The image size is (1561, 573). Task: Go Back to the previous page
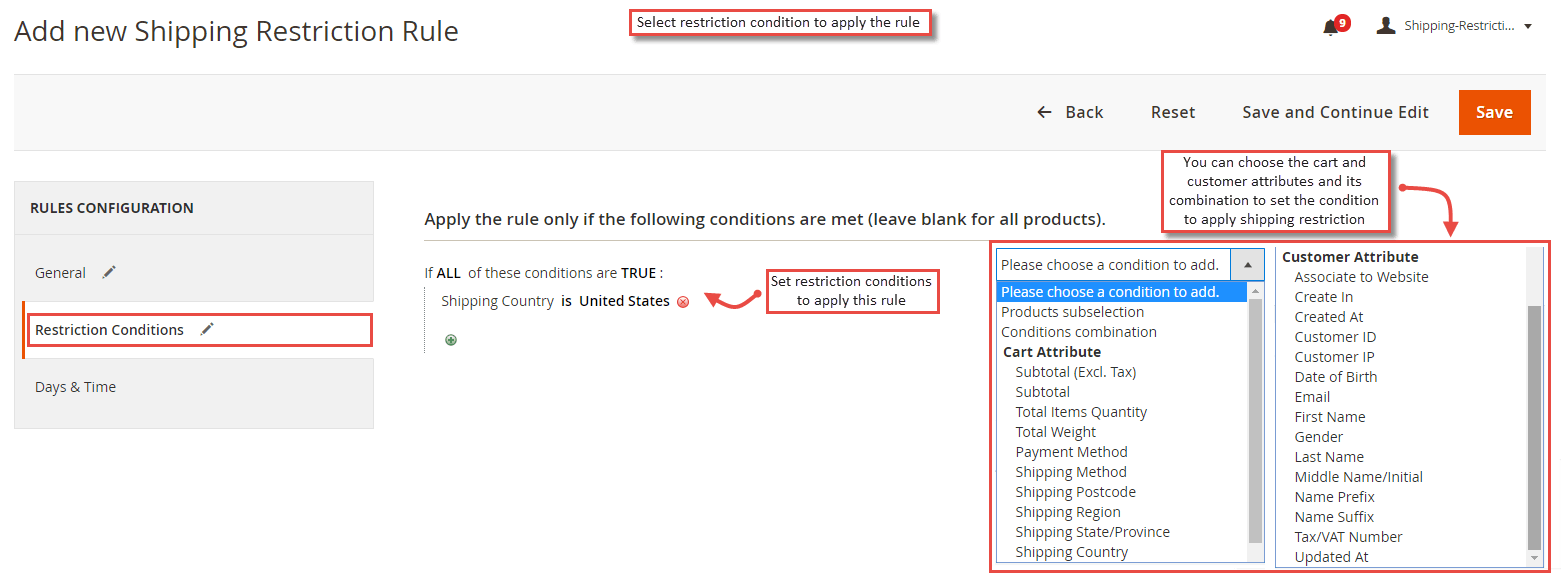[x=1070, y=112]
